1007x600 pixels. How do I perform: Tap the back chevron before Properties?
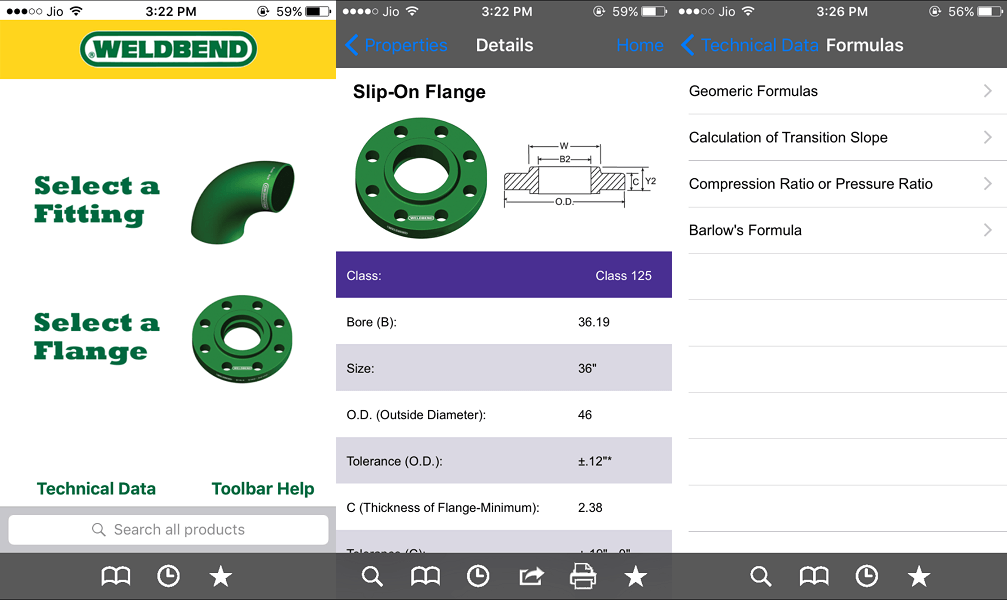tap(351, 45)
